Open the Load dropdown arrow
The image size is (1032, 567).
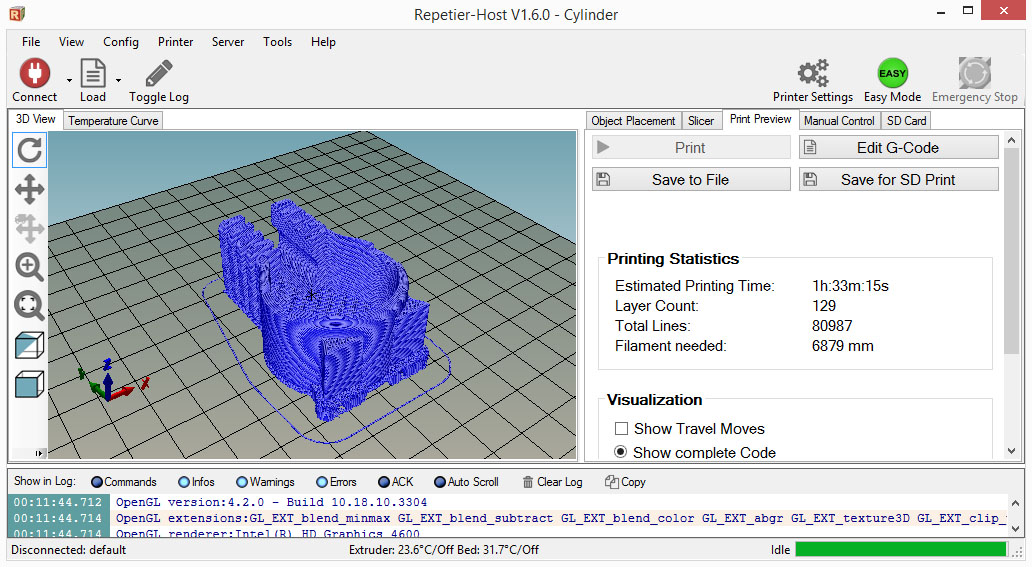[x=118, y=80]
